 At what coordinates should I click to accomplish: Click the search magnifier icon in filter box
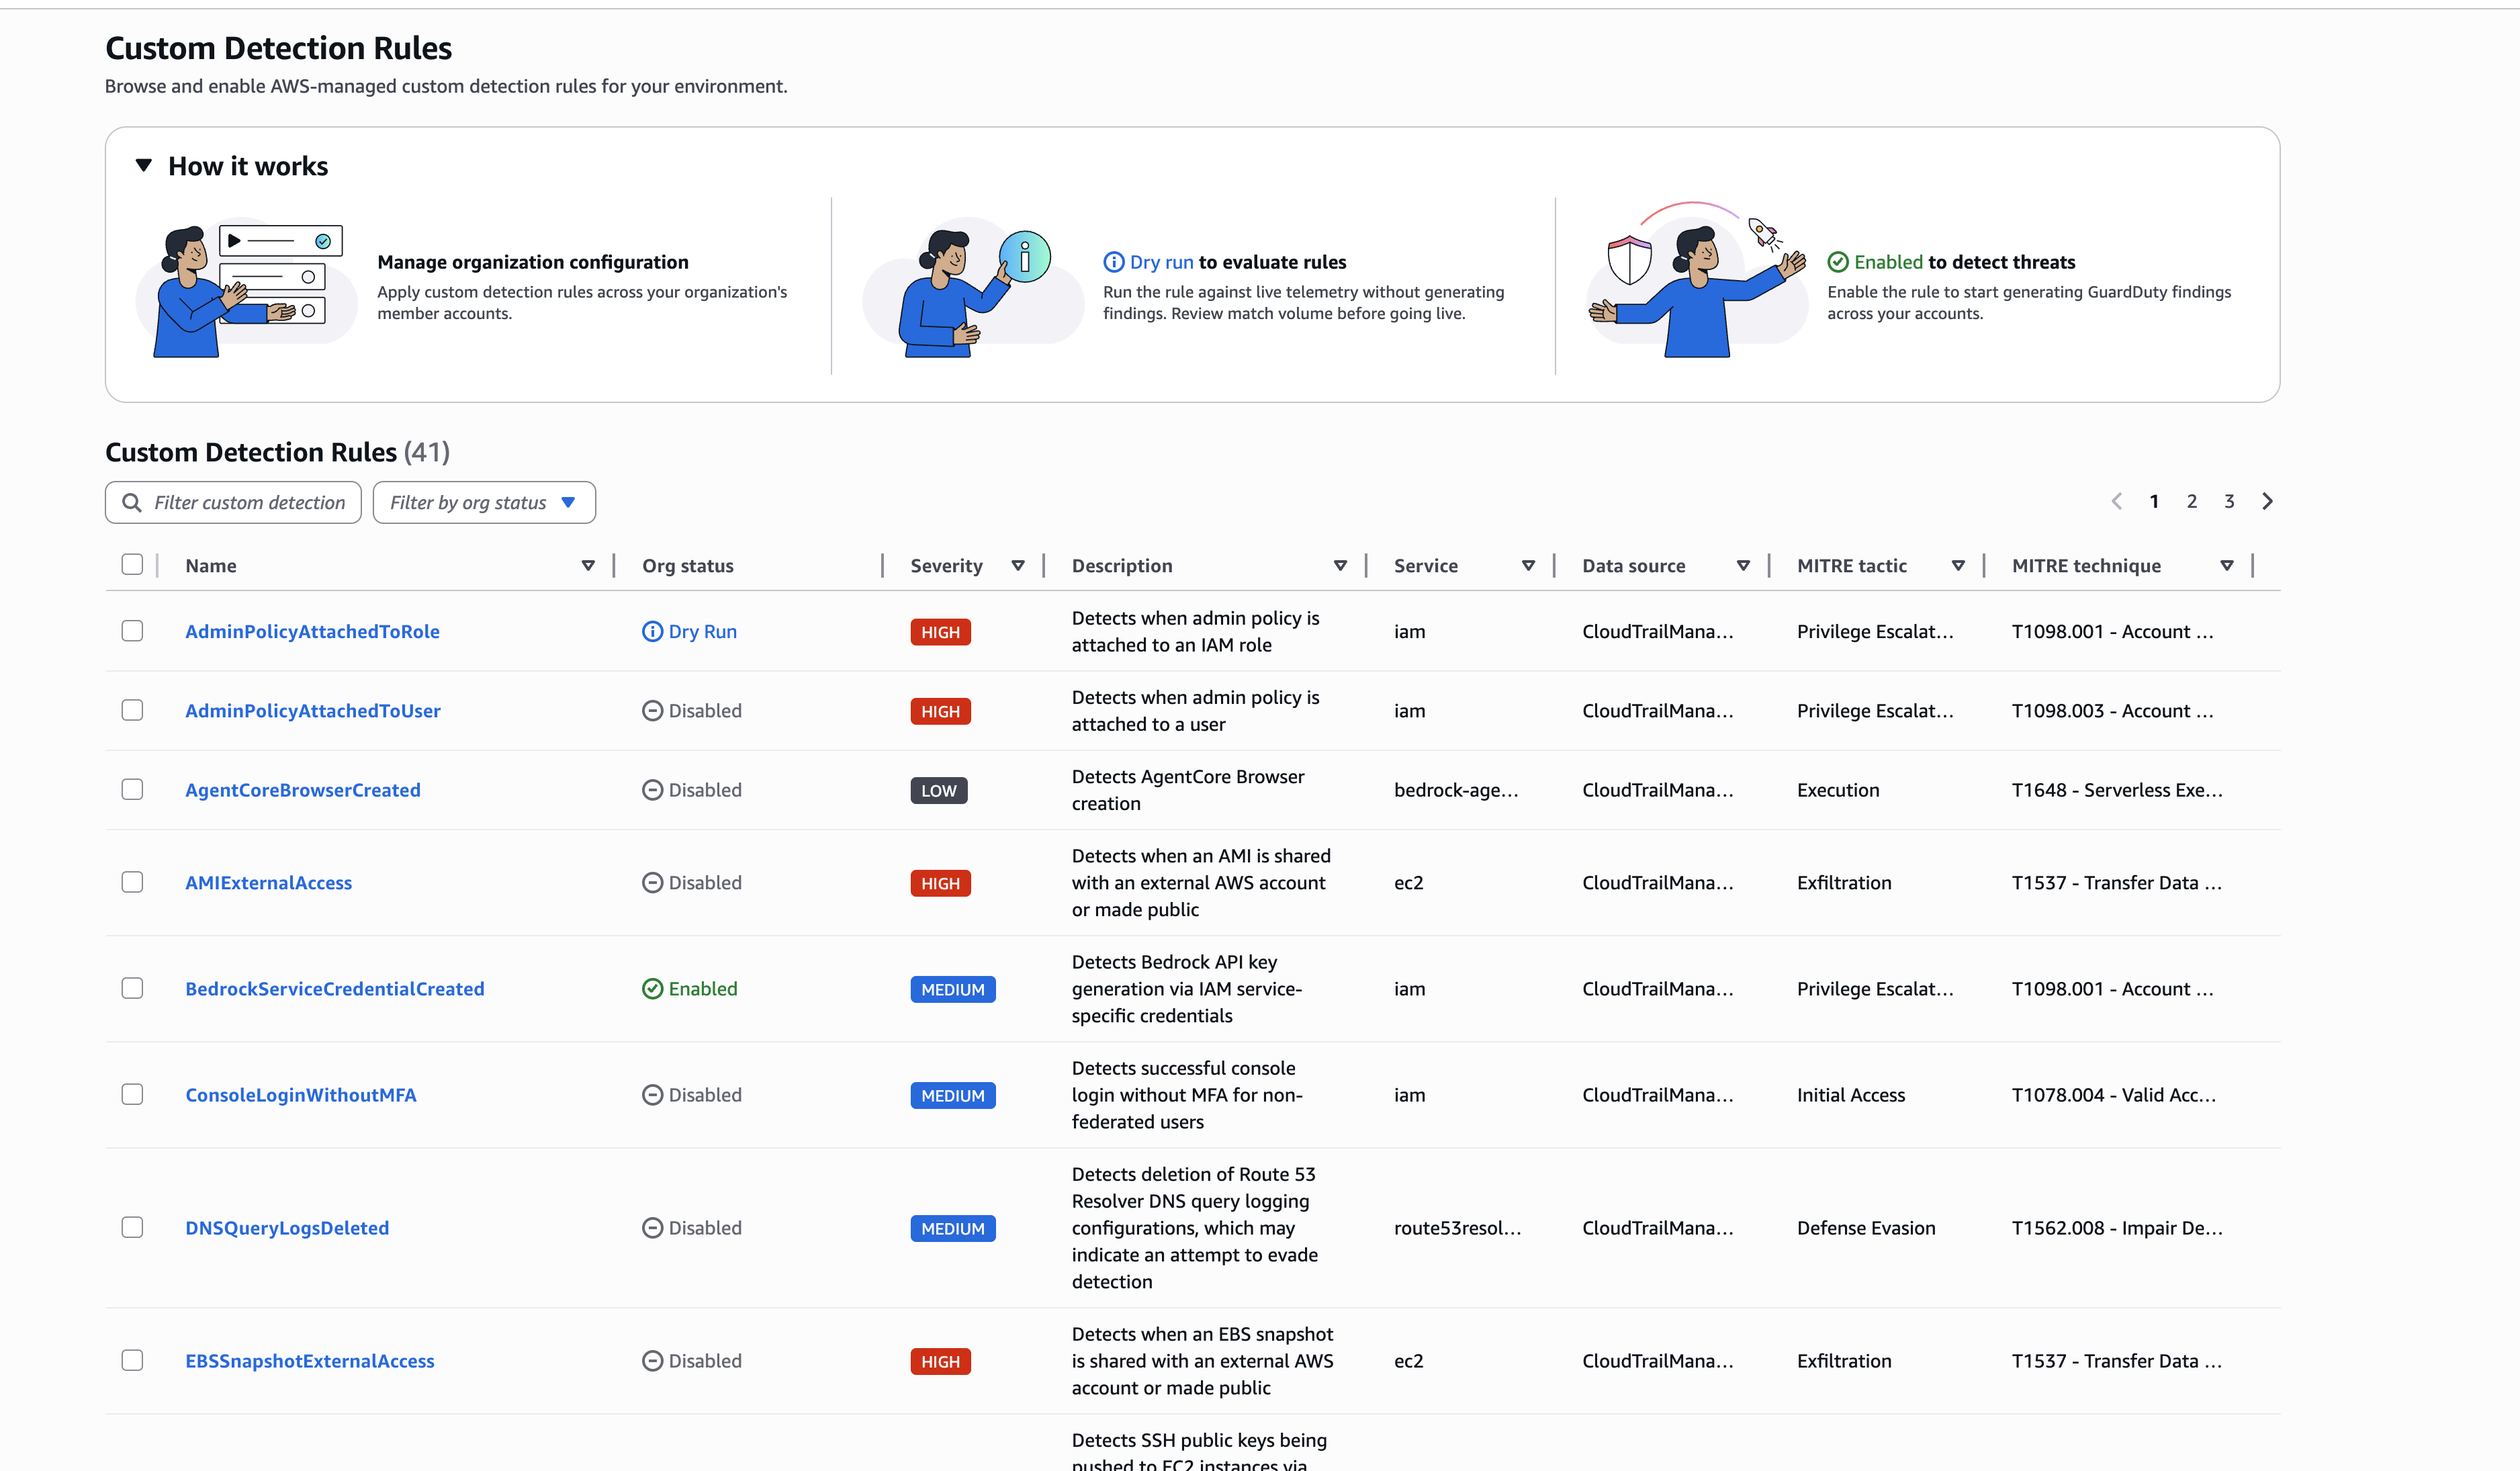(x=131, y=502)
